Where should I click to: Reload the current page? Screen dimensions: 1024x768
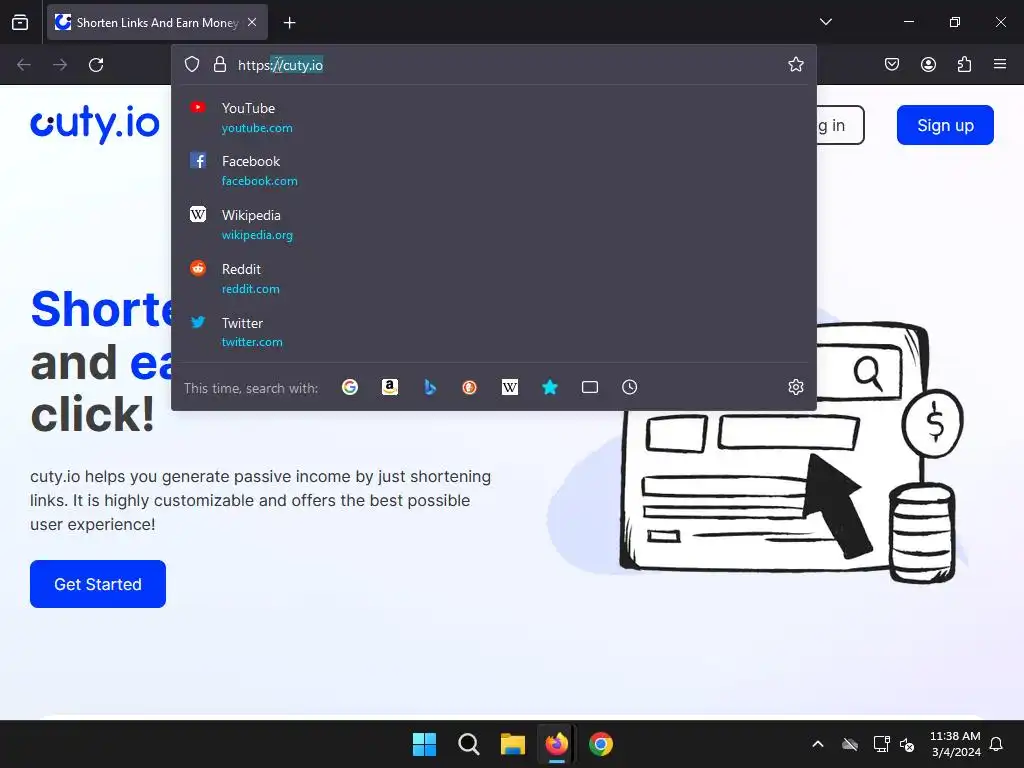pyautogui.click(x=96, y=65)
